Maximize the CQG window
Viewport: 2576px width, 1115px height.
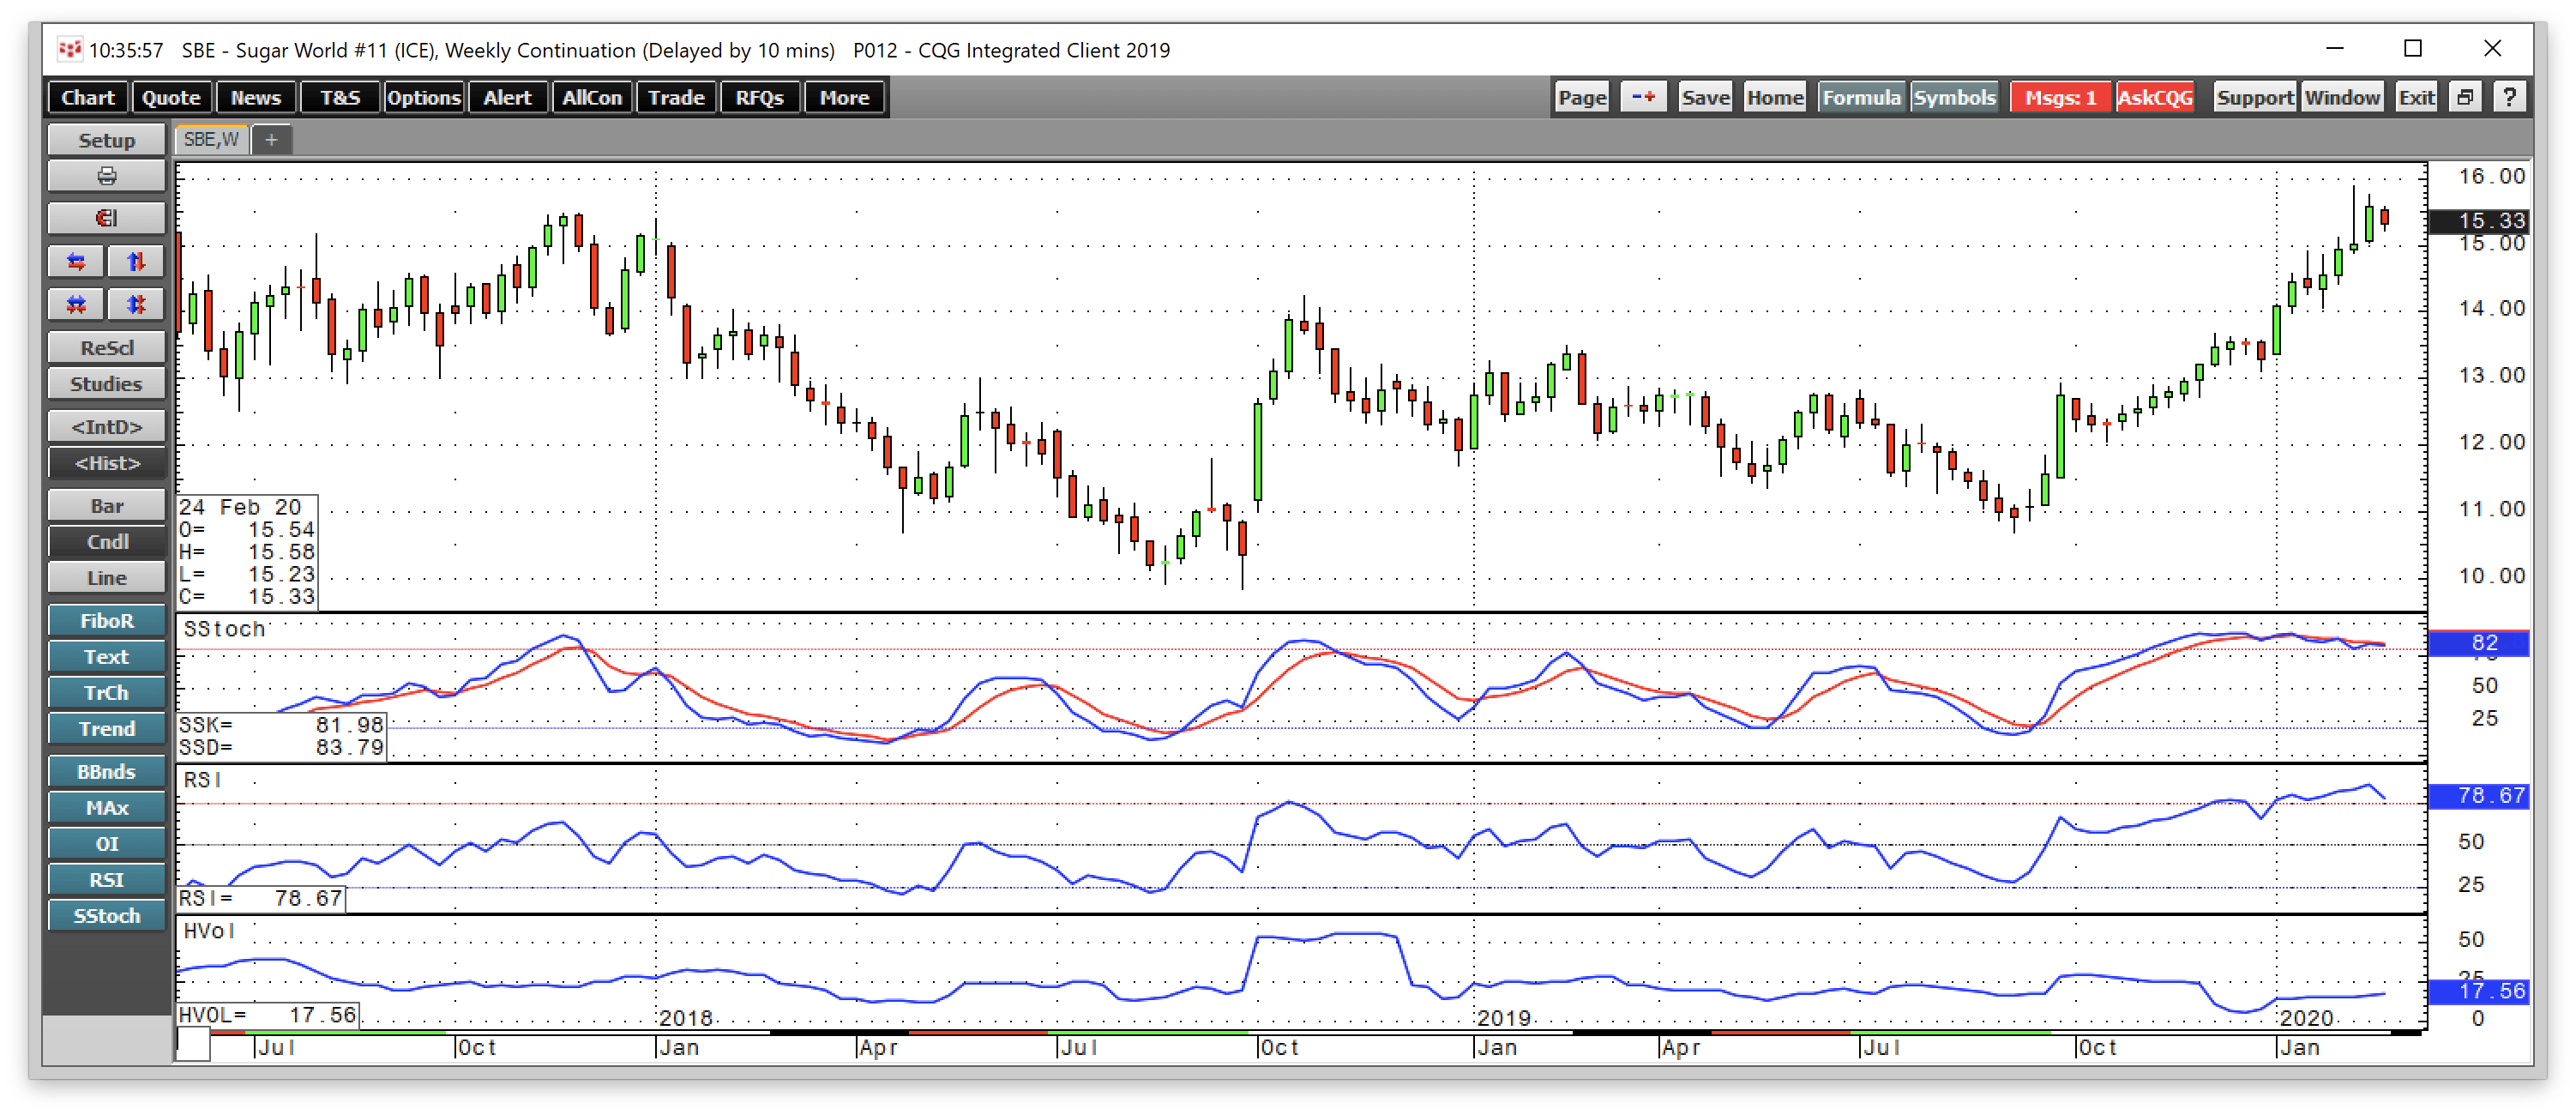coord(2413,49)
